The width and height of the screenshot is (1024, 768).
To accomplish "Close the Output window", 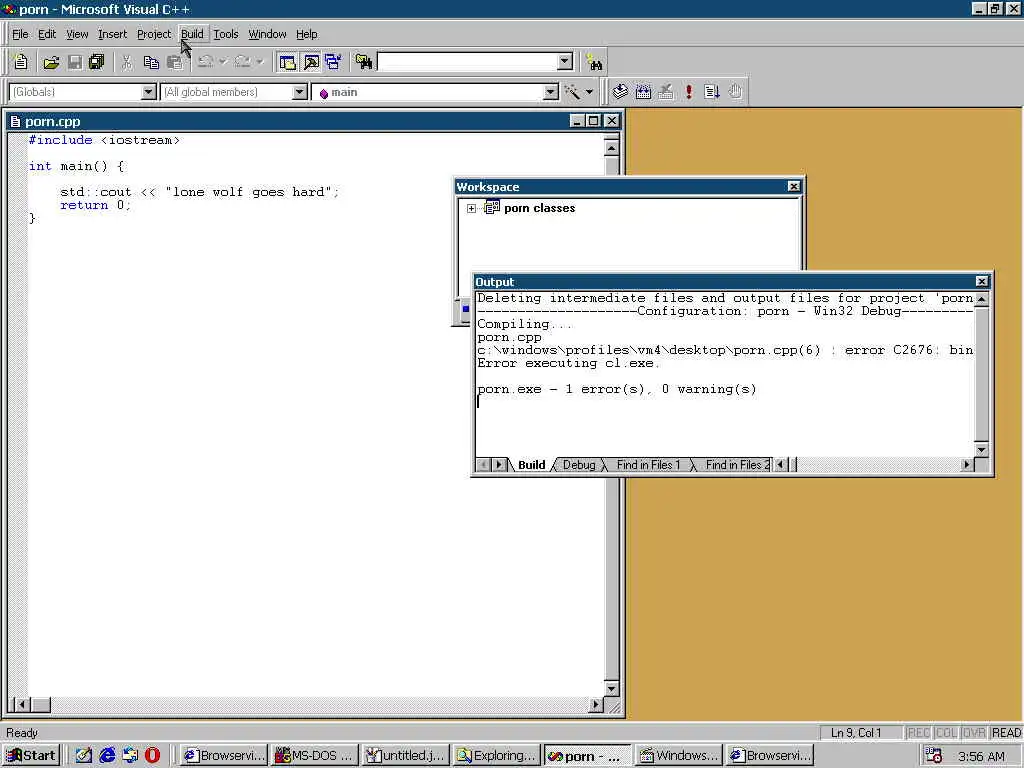I will [x=982, y=281].
